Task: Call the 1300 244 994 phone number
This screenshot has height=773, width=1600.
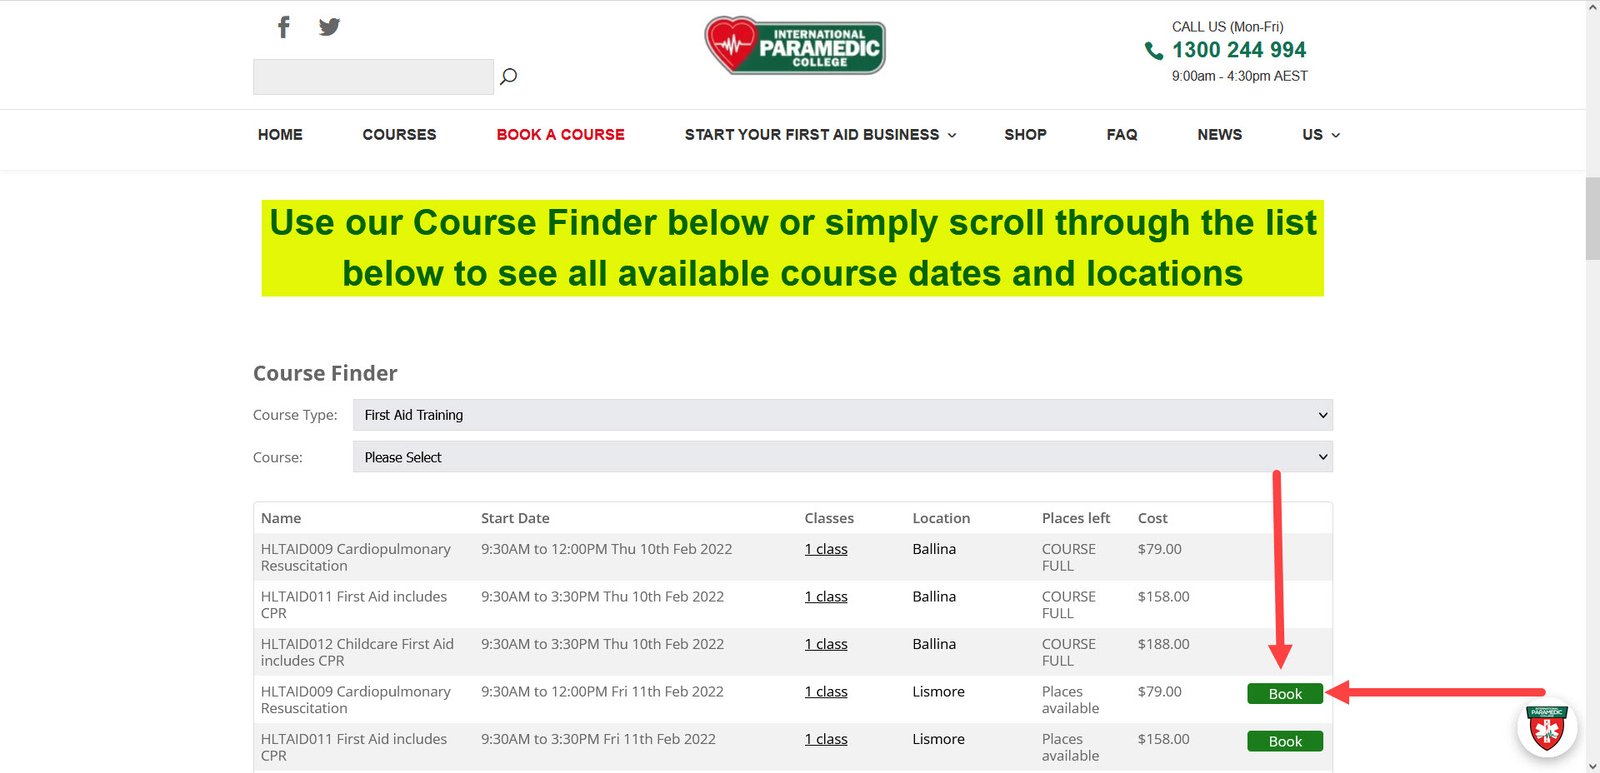Action: tap(1239, 50)
